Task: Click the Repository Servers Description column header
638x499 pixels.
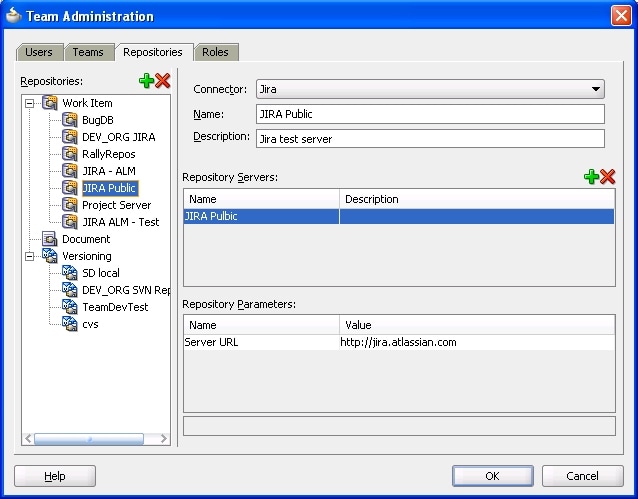Action: click(x=477, y=199)
